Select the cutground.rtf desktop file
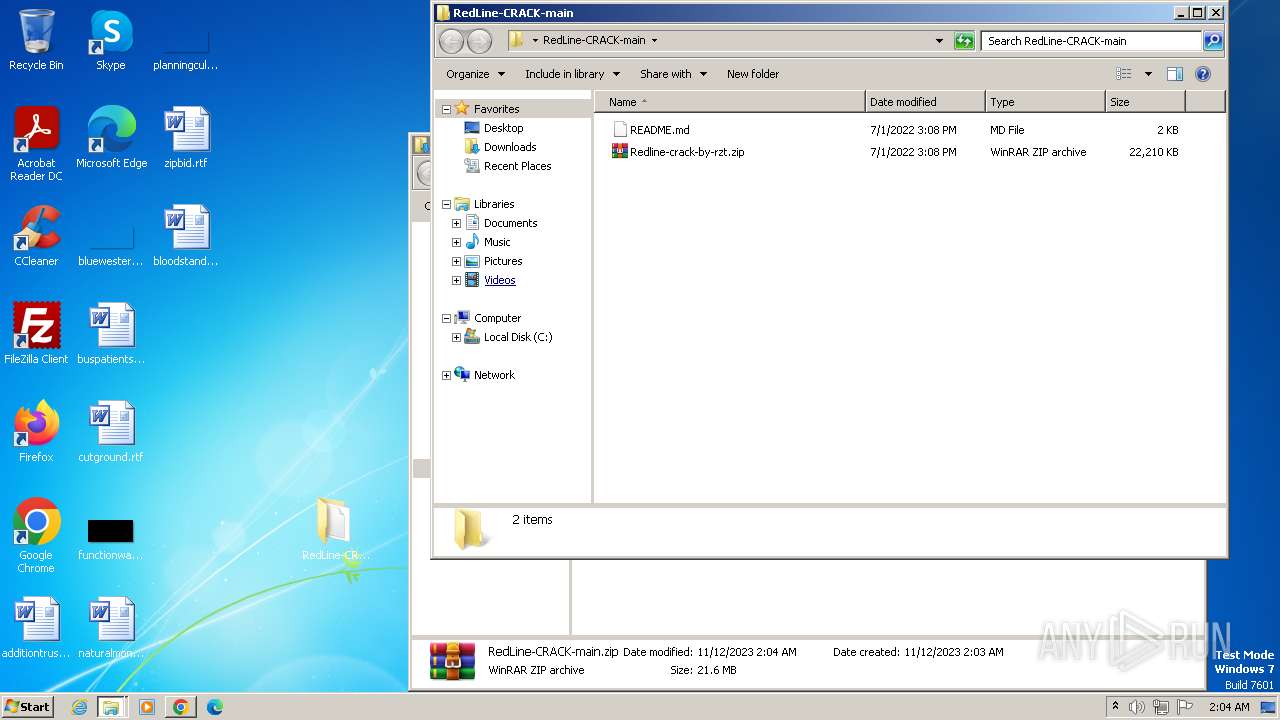The image size is (1280, 720). tap(111, 432)
